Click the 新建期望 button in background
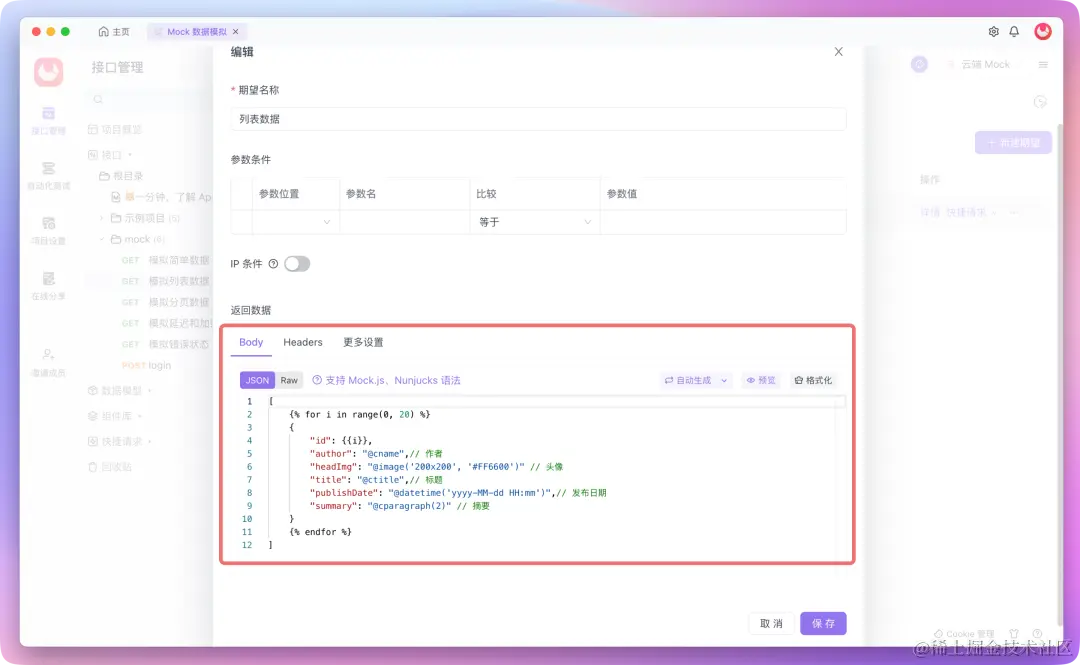Image resolution: width=1080 pixels, height=665 pixels. click(1013, 143)
